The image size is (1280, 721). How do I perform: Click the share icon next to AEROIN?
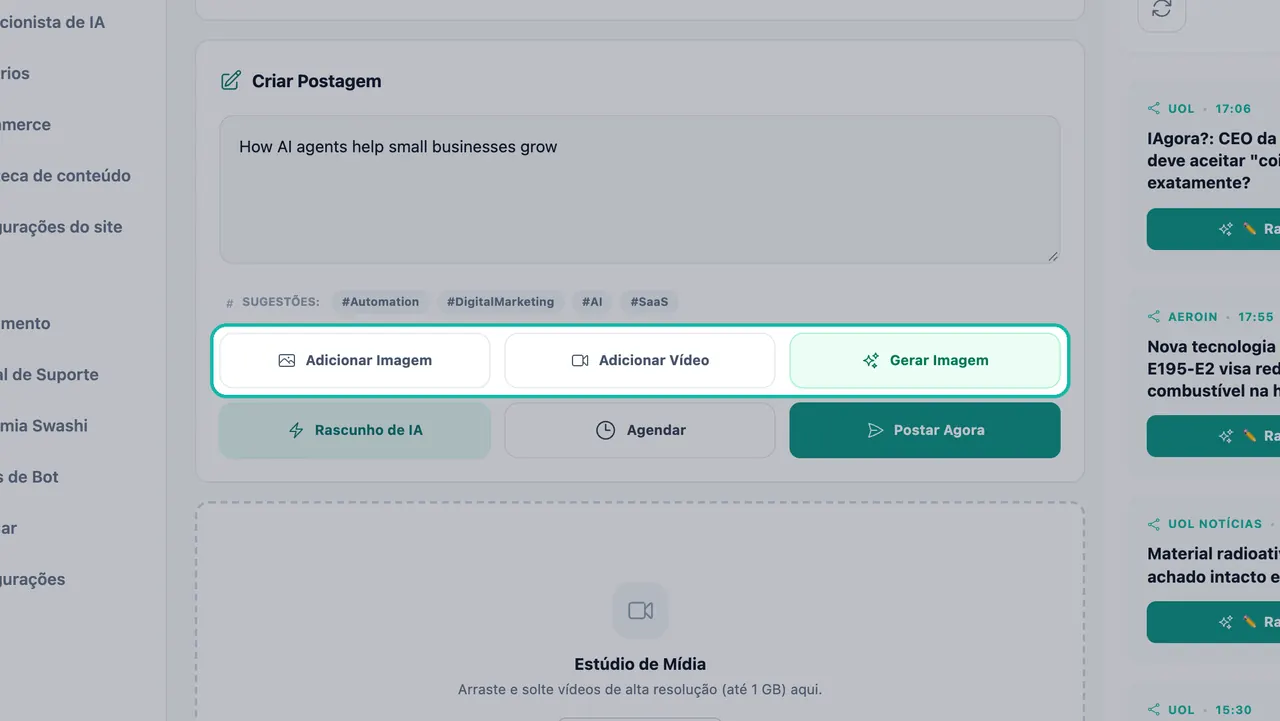click(1154, 317)
